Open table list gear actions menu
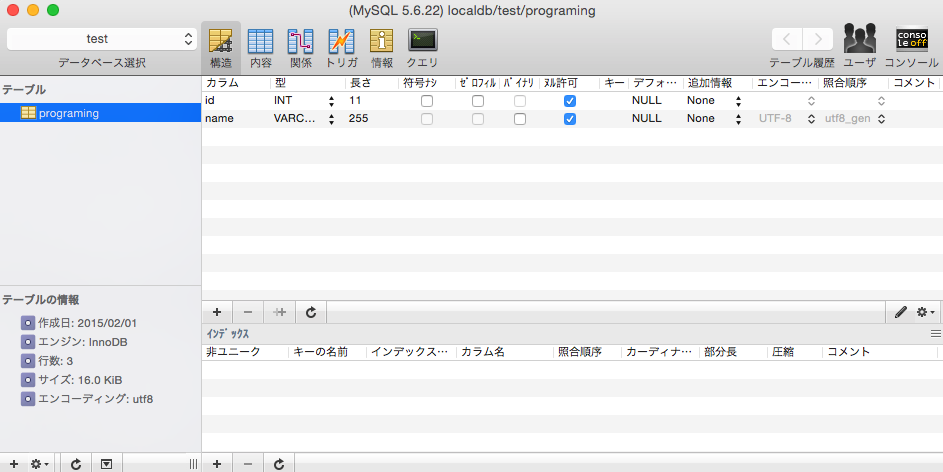 point(41,464)
